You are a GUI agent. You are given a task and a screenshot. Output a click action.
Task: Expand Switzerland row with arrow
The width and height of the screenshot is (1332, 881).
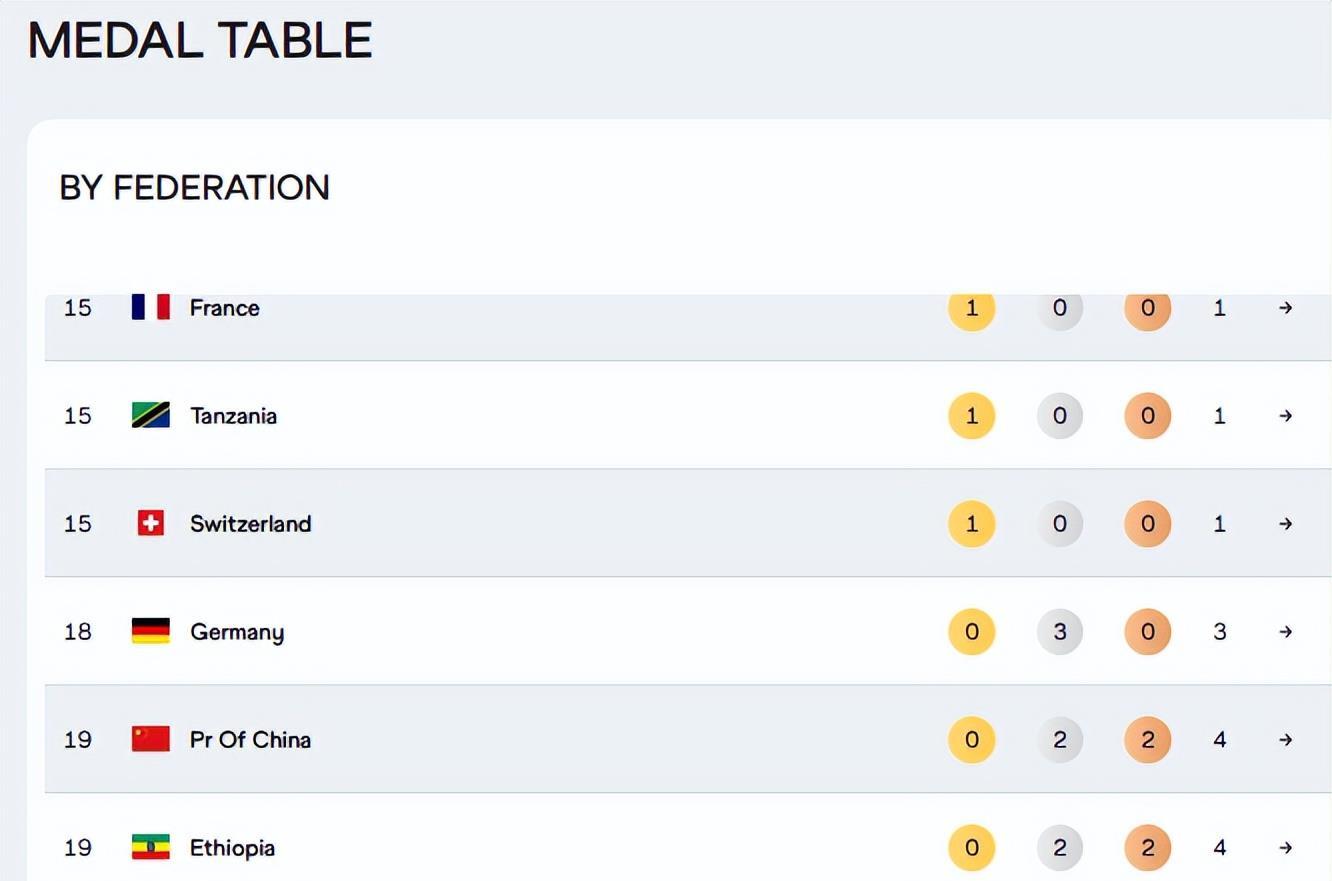click(1286, 523)
